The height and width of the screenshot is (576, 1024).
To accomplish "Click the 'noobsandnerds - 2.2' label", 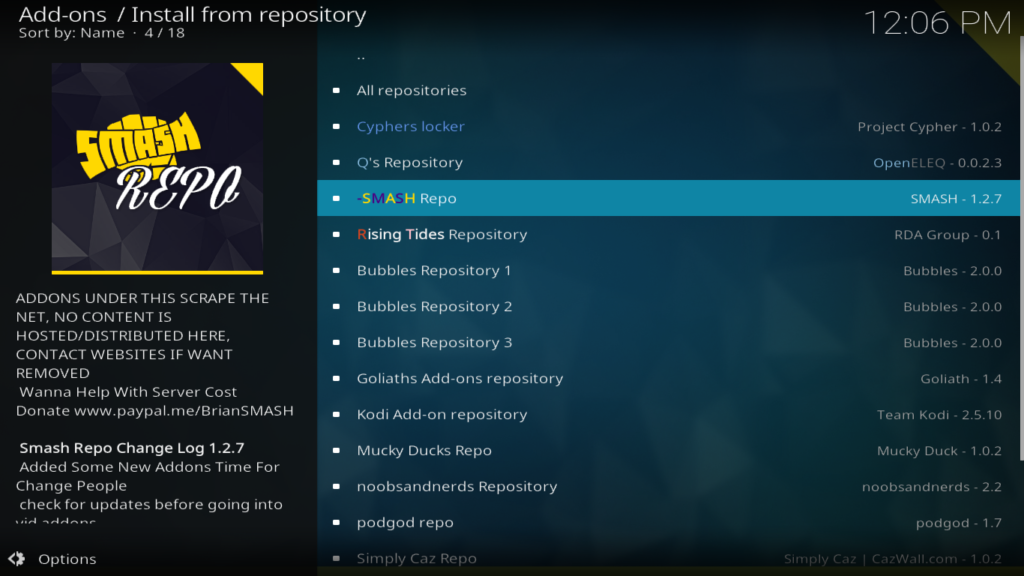I will pyautogui.click(x=932, y=487).
